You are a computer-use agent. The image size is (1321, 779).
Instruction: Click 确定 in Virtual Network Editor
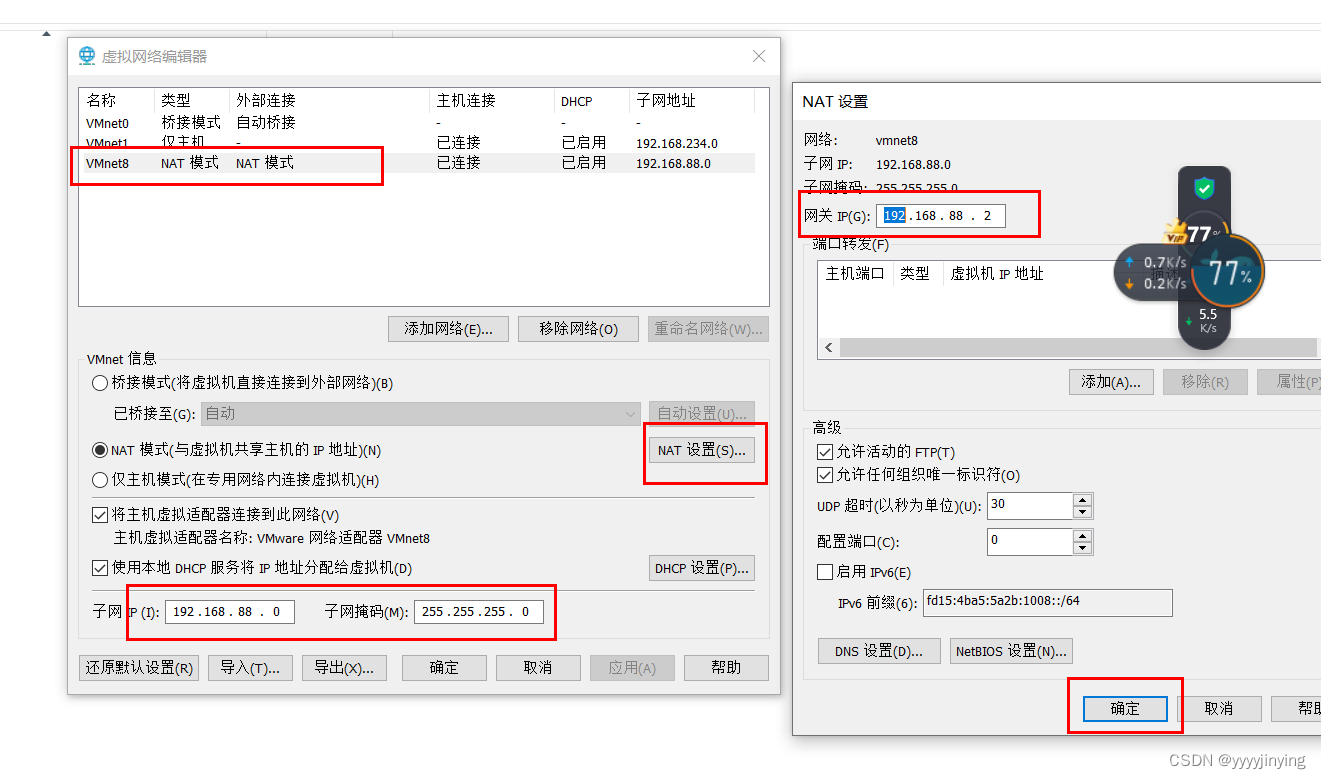point(444,668)
